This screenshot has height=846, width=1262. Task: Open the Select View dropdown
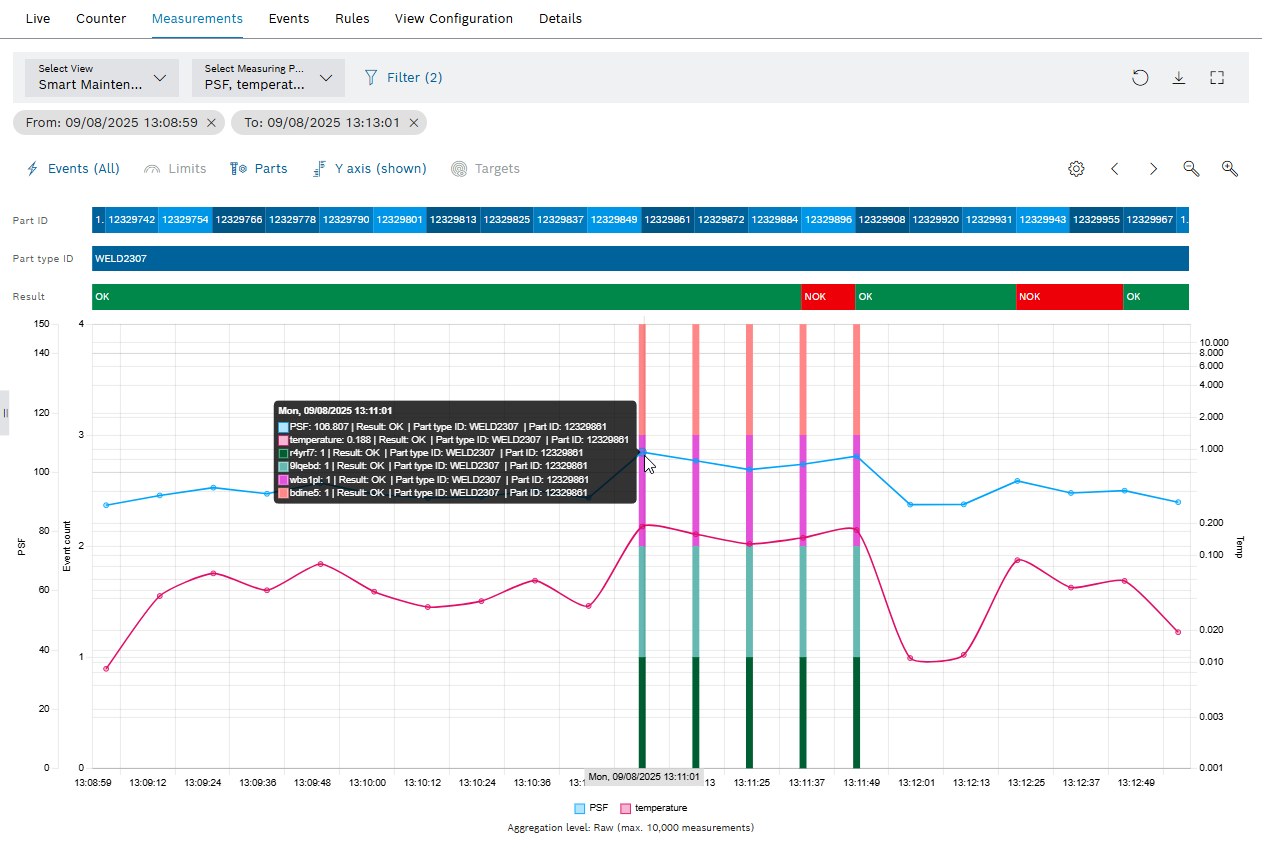(x=100, y=77)
